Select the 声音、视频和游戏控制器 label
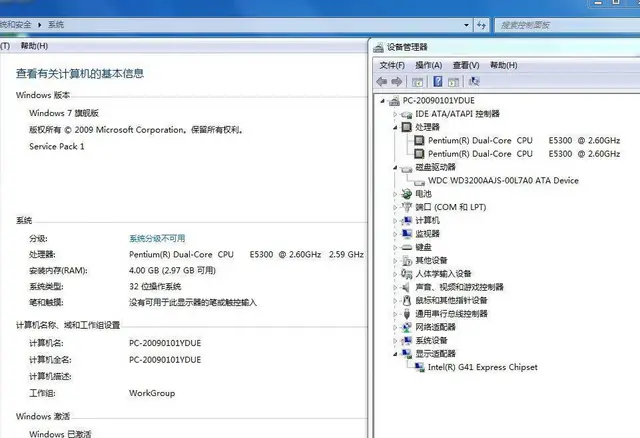 point(460,287)
